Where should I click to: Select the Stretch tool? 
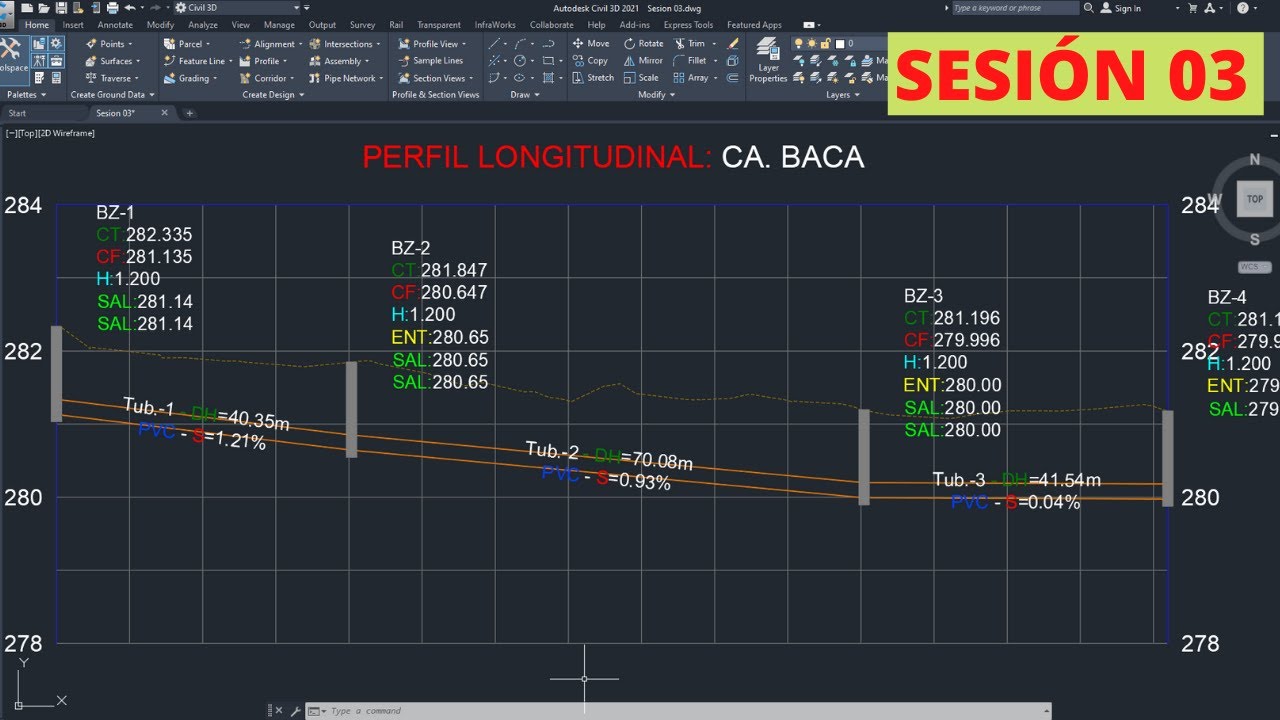pyautogui.click(x=593, y=77)
